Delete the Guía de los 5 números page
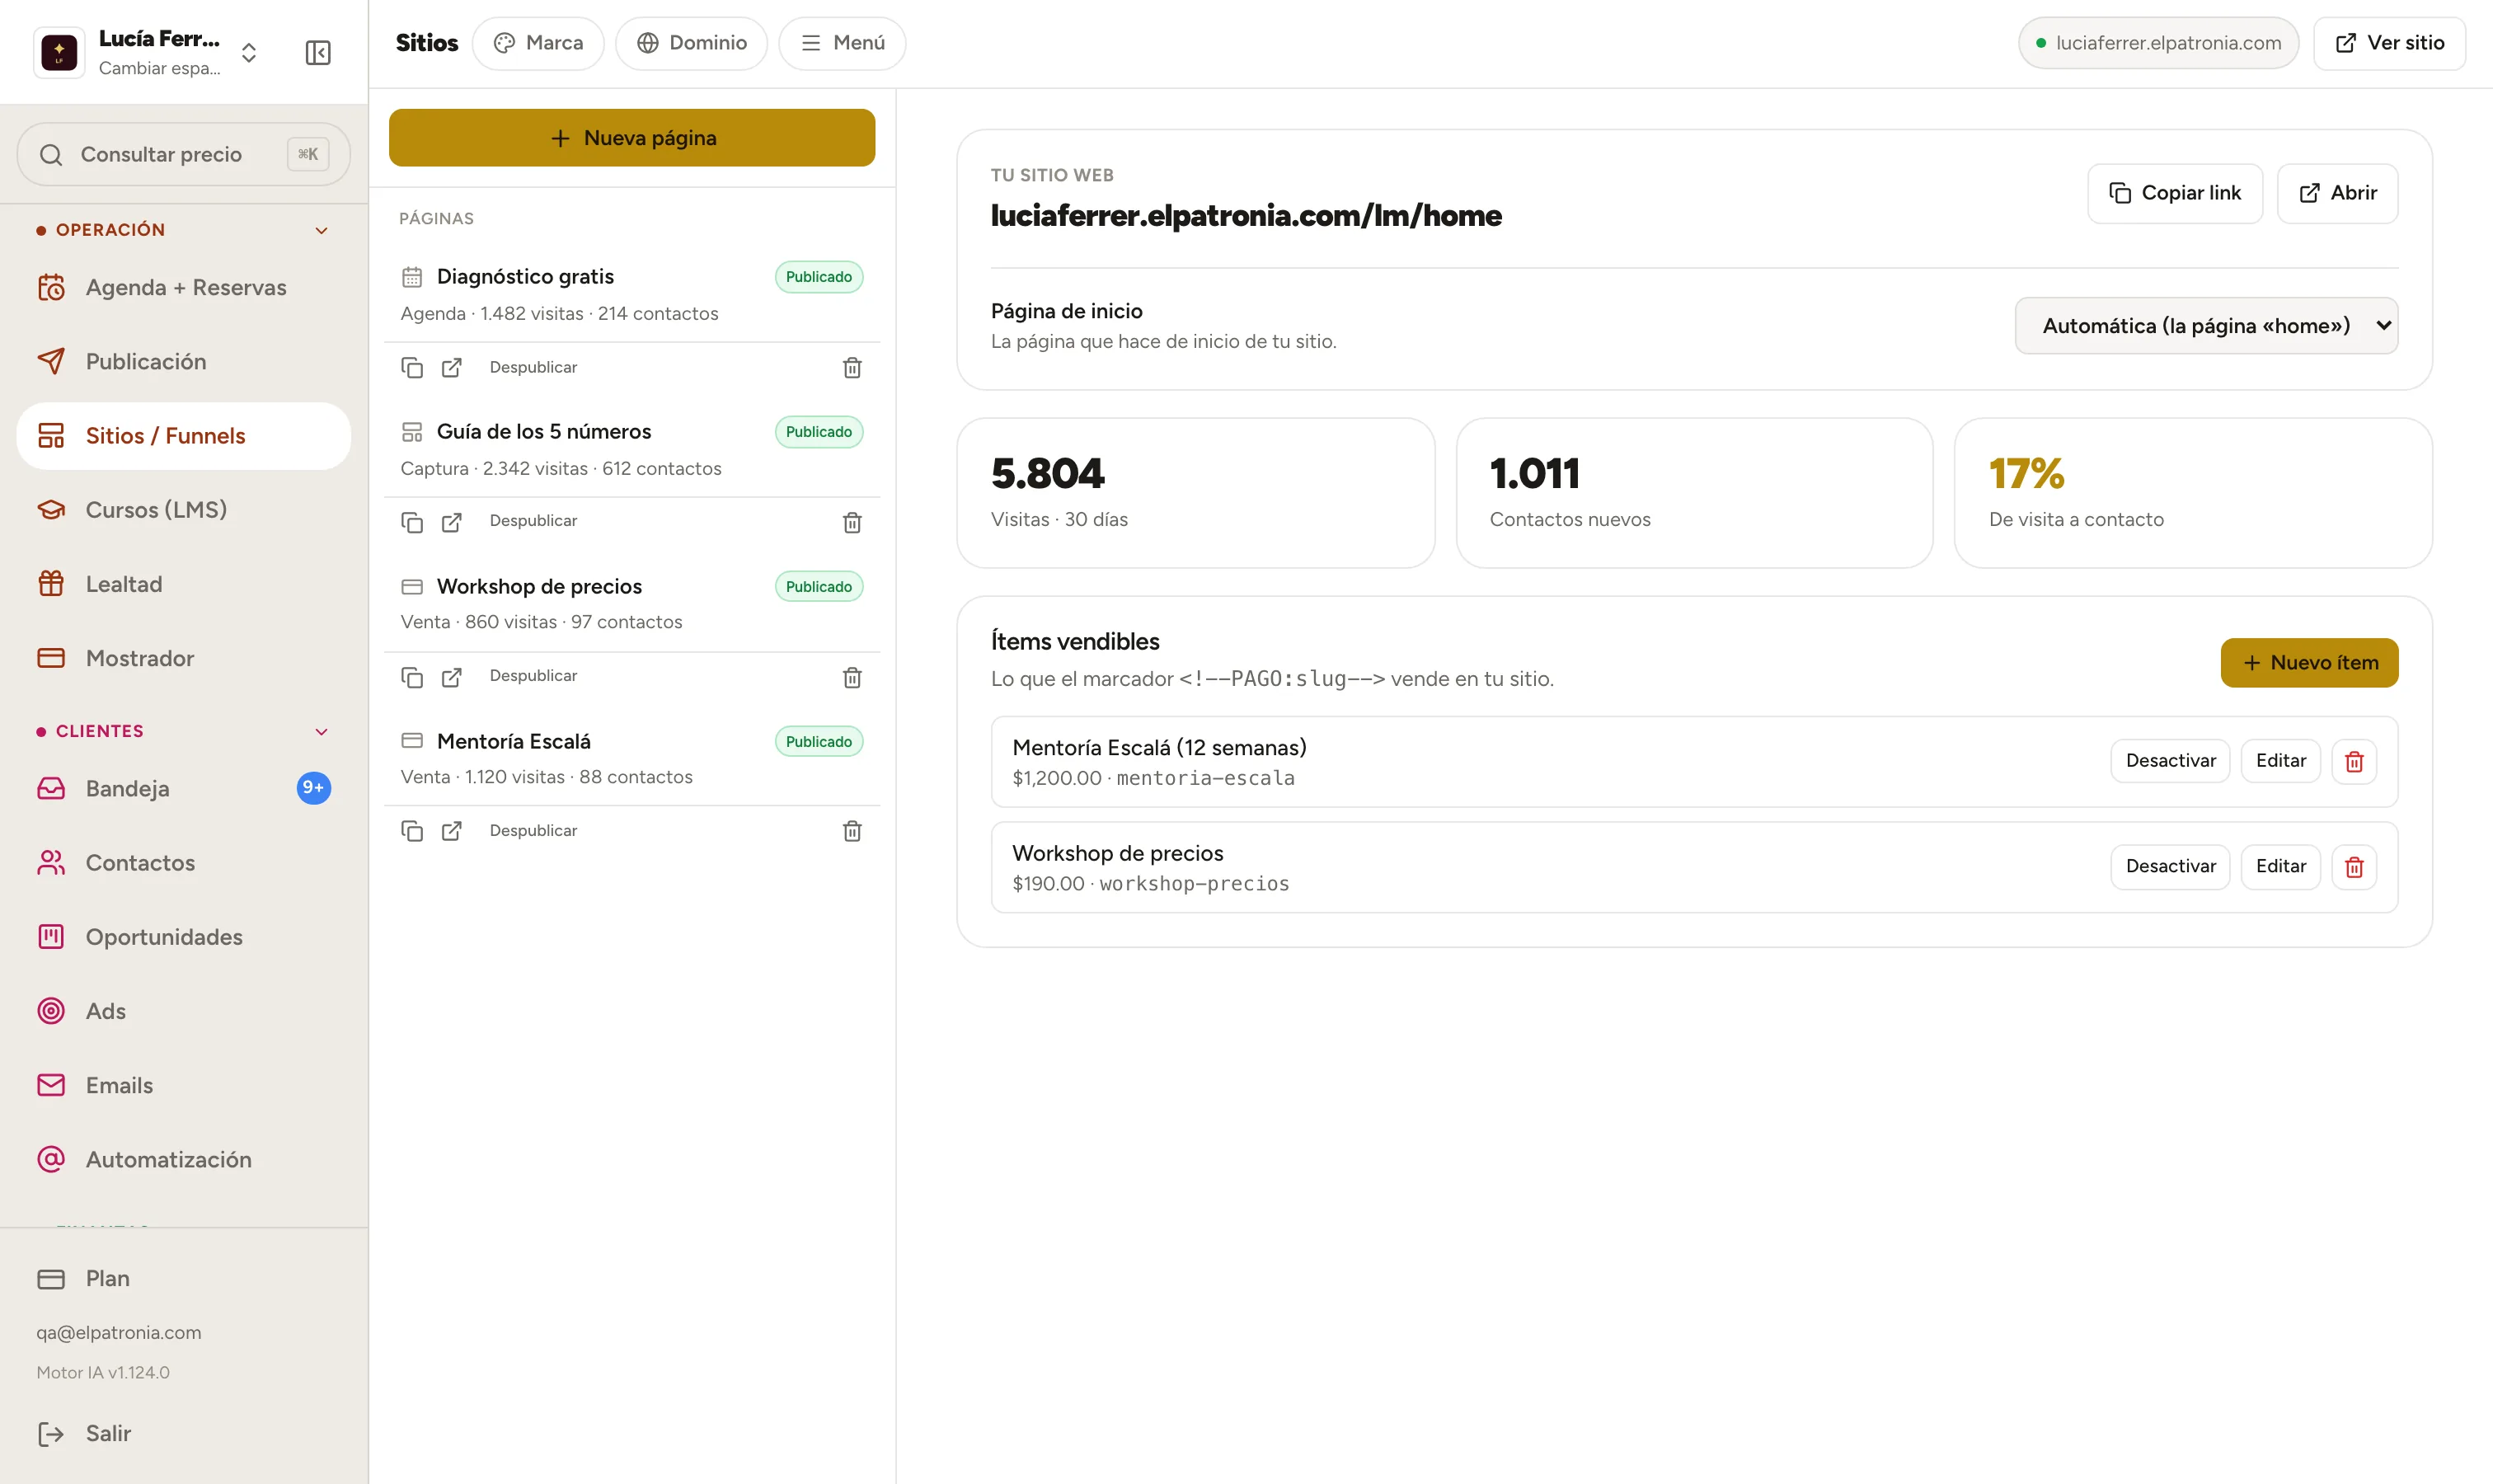This screenshot has height=1484, width=2493. pos(852,522)
